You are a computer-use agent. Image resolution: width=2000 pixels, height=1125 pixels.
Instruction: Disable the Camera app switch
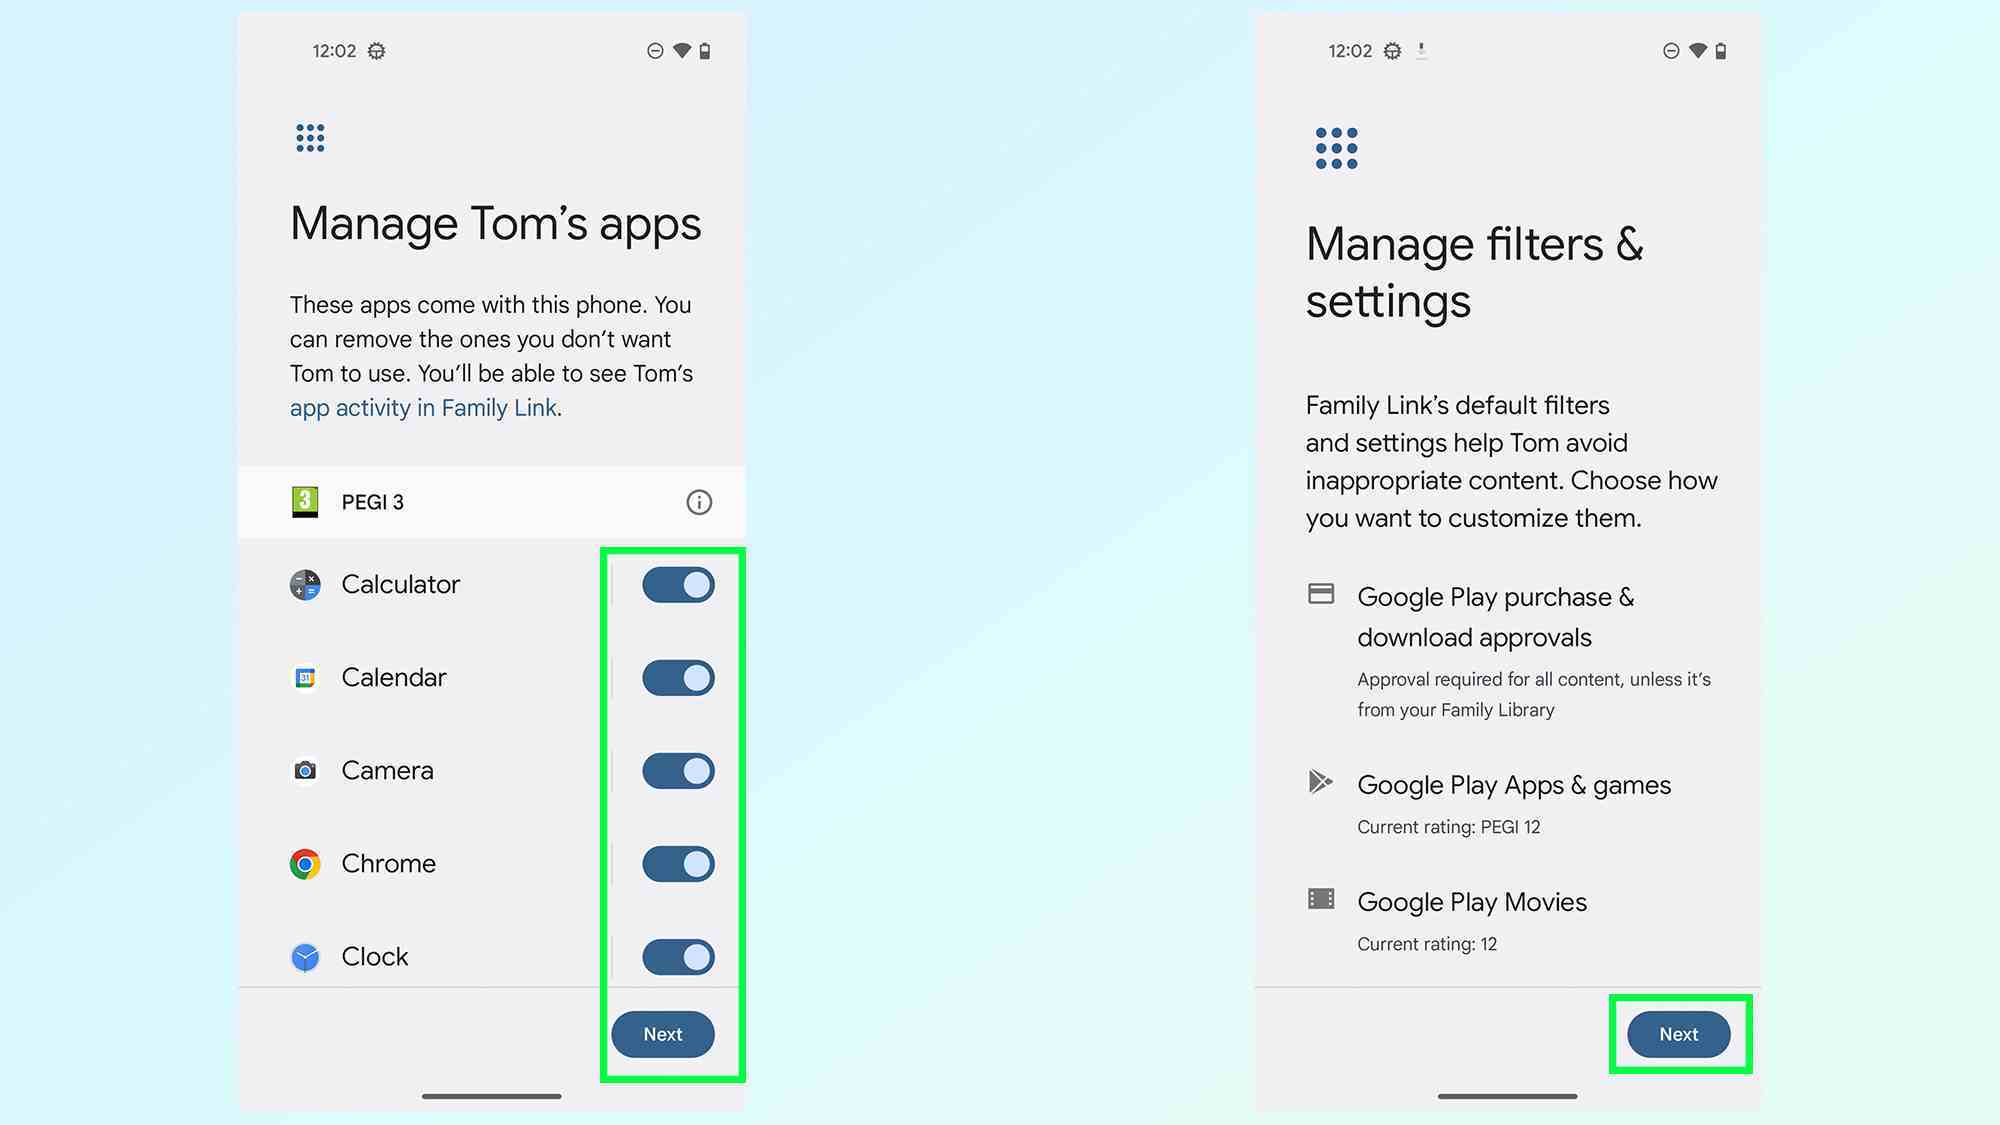pyautogui.click(x=678, y=771)
